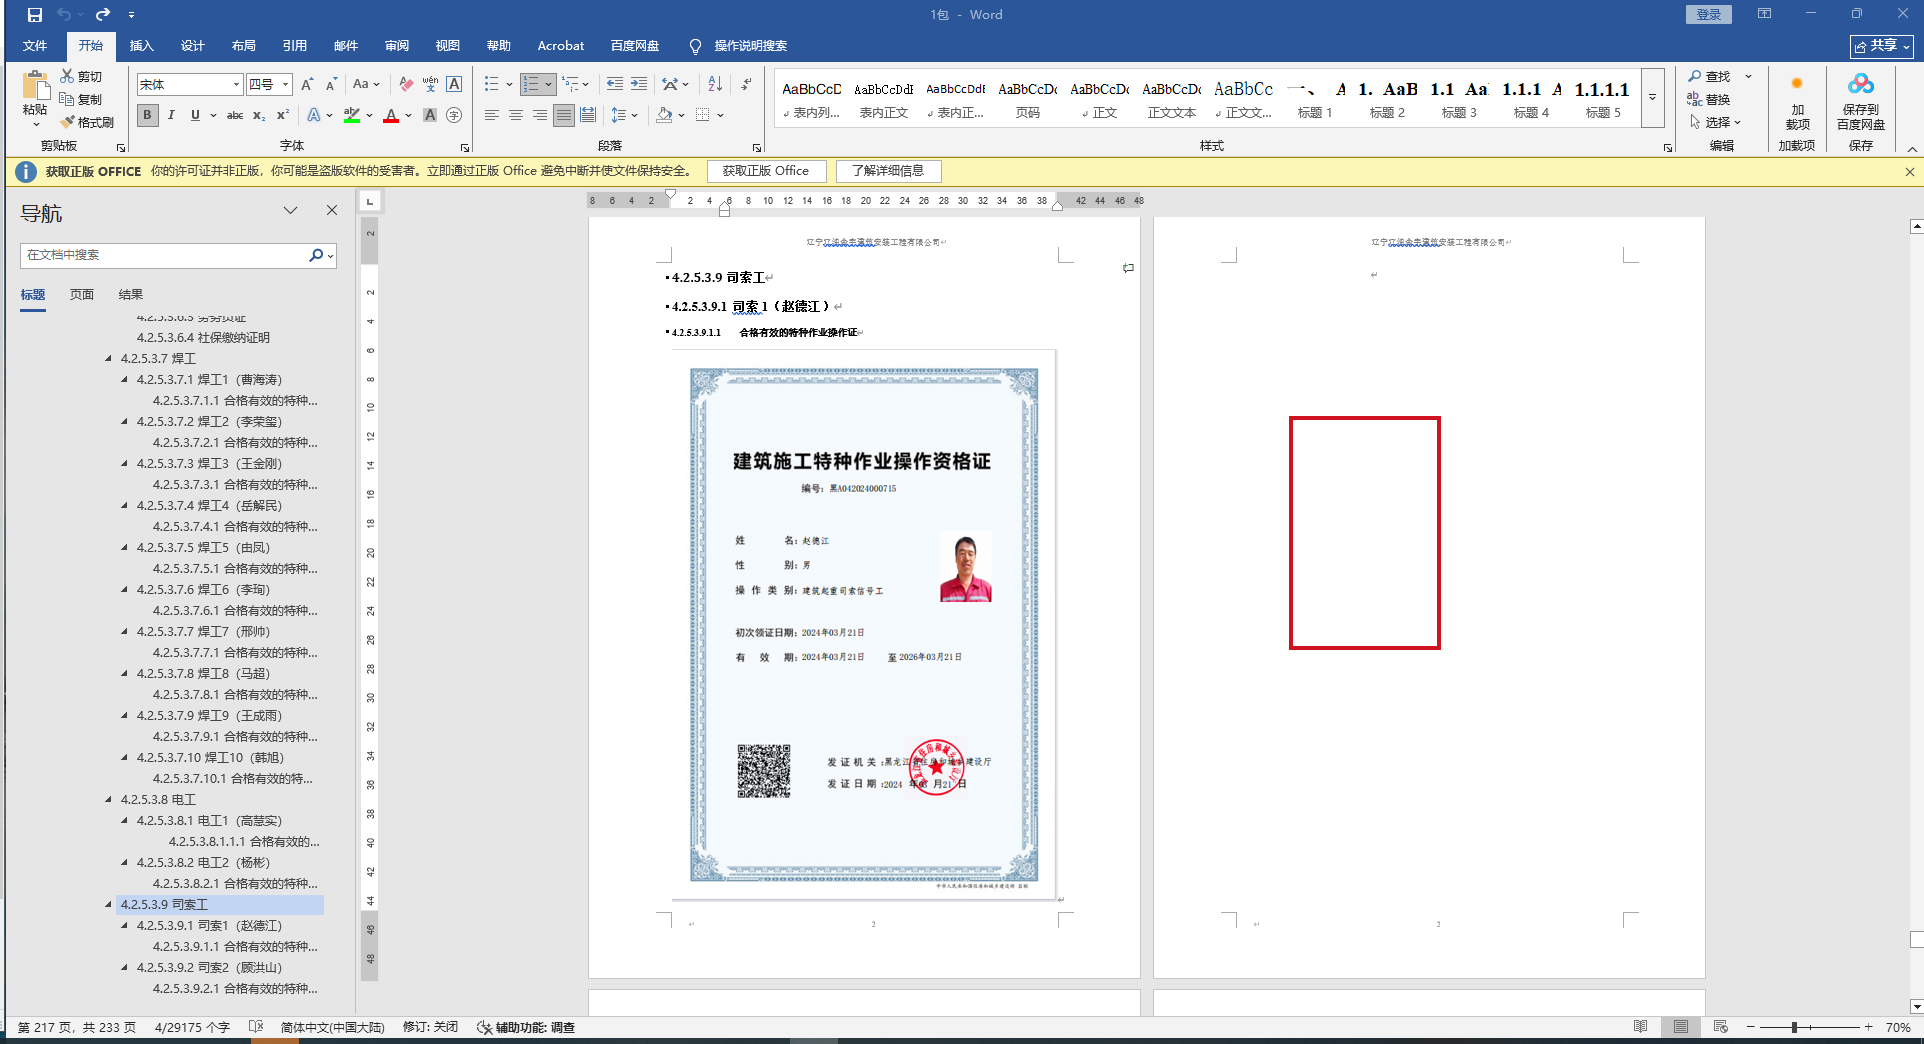Click the search magnifier in navigation pane
The width and height of the screenshot is (1924, 1044).
[316, 255]
